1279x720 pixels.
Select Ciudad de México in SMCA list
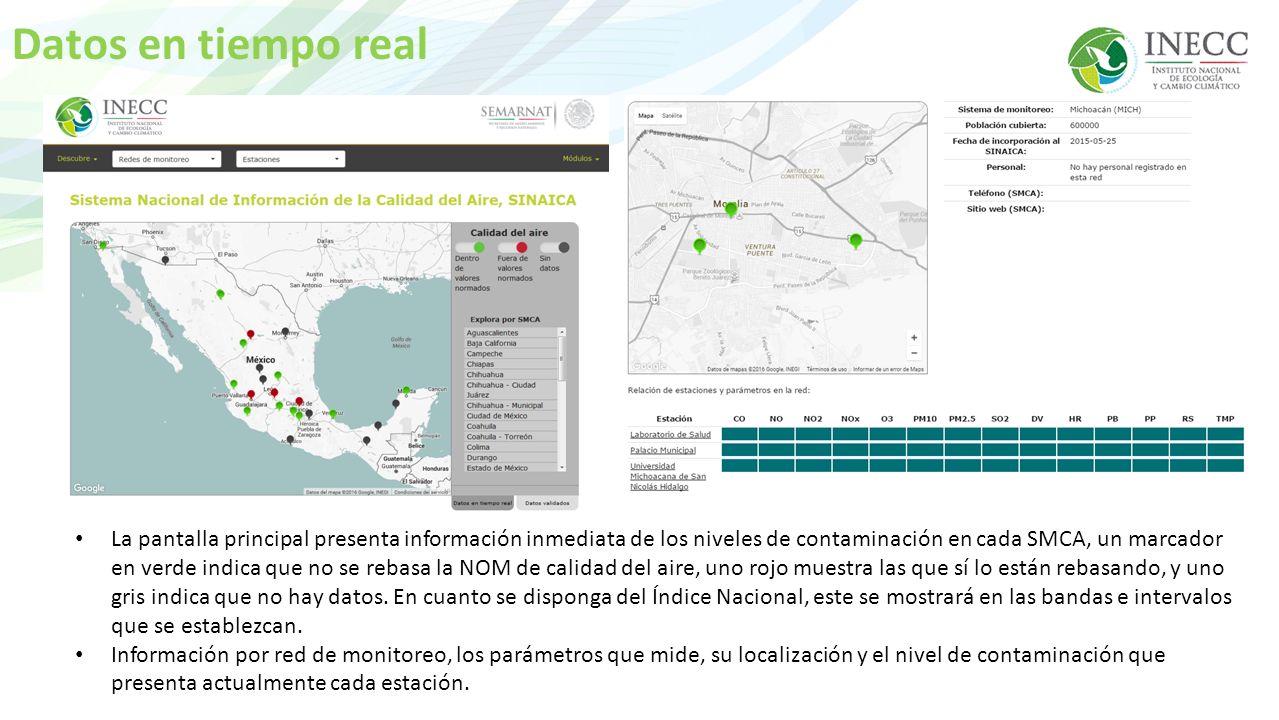(x=511, y=416)
